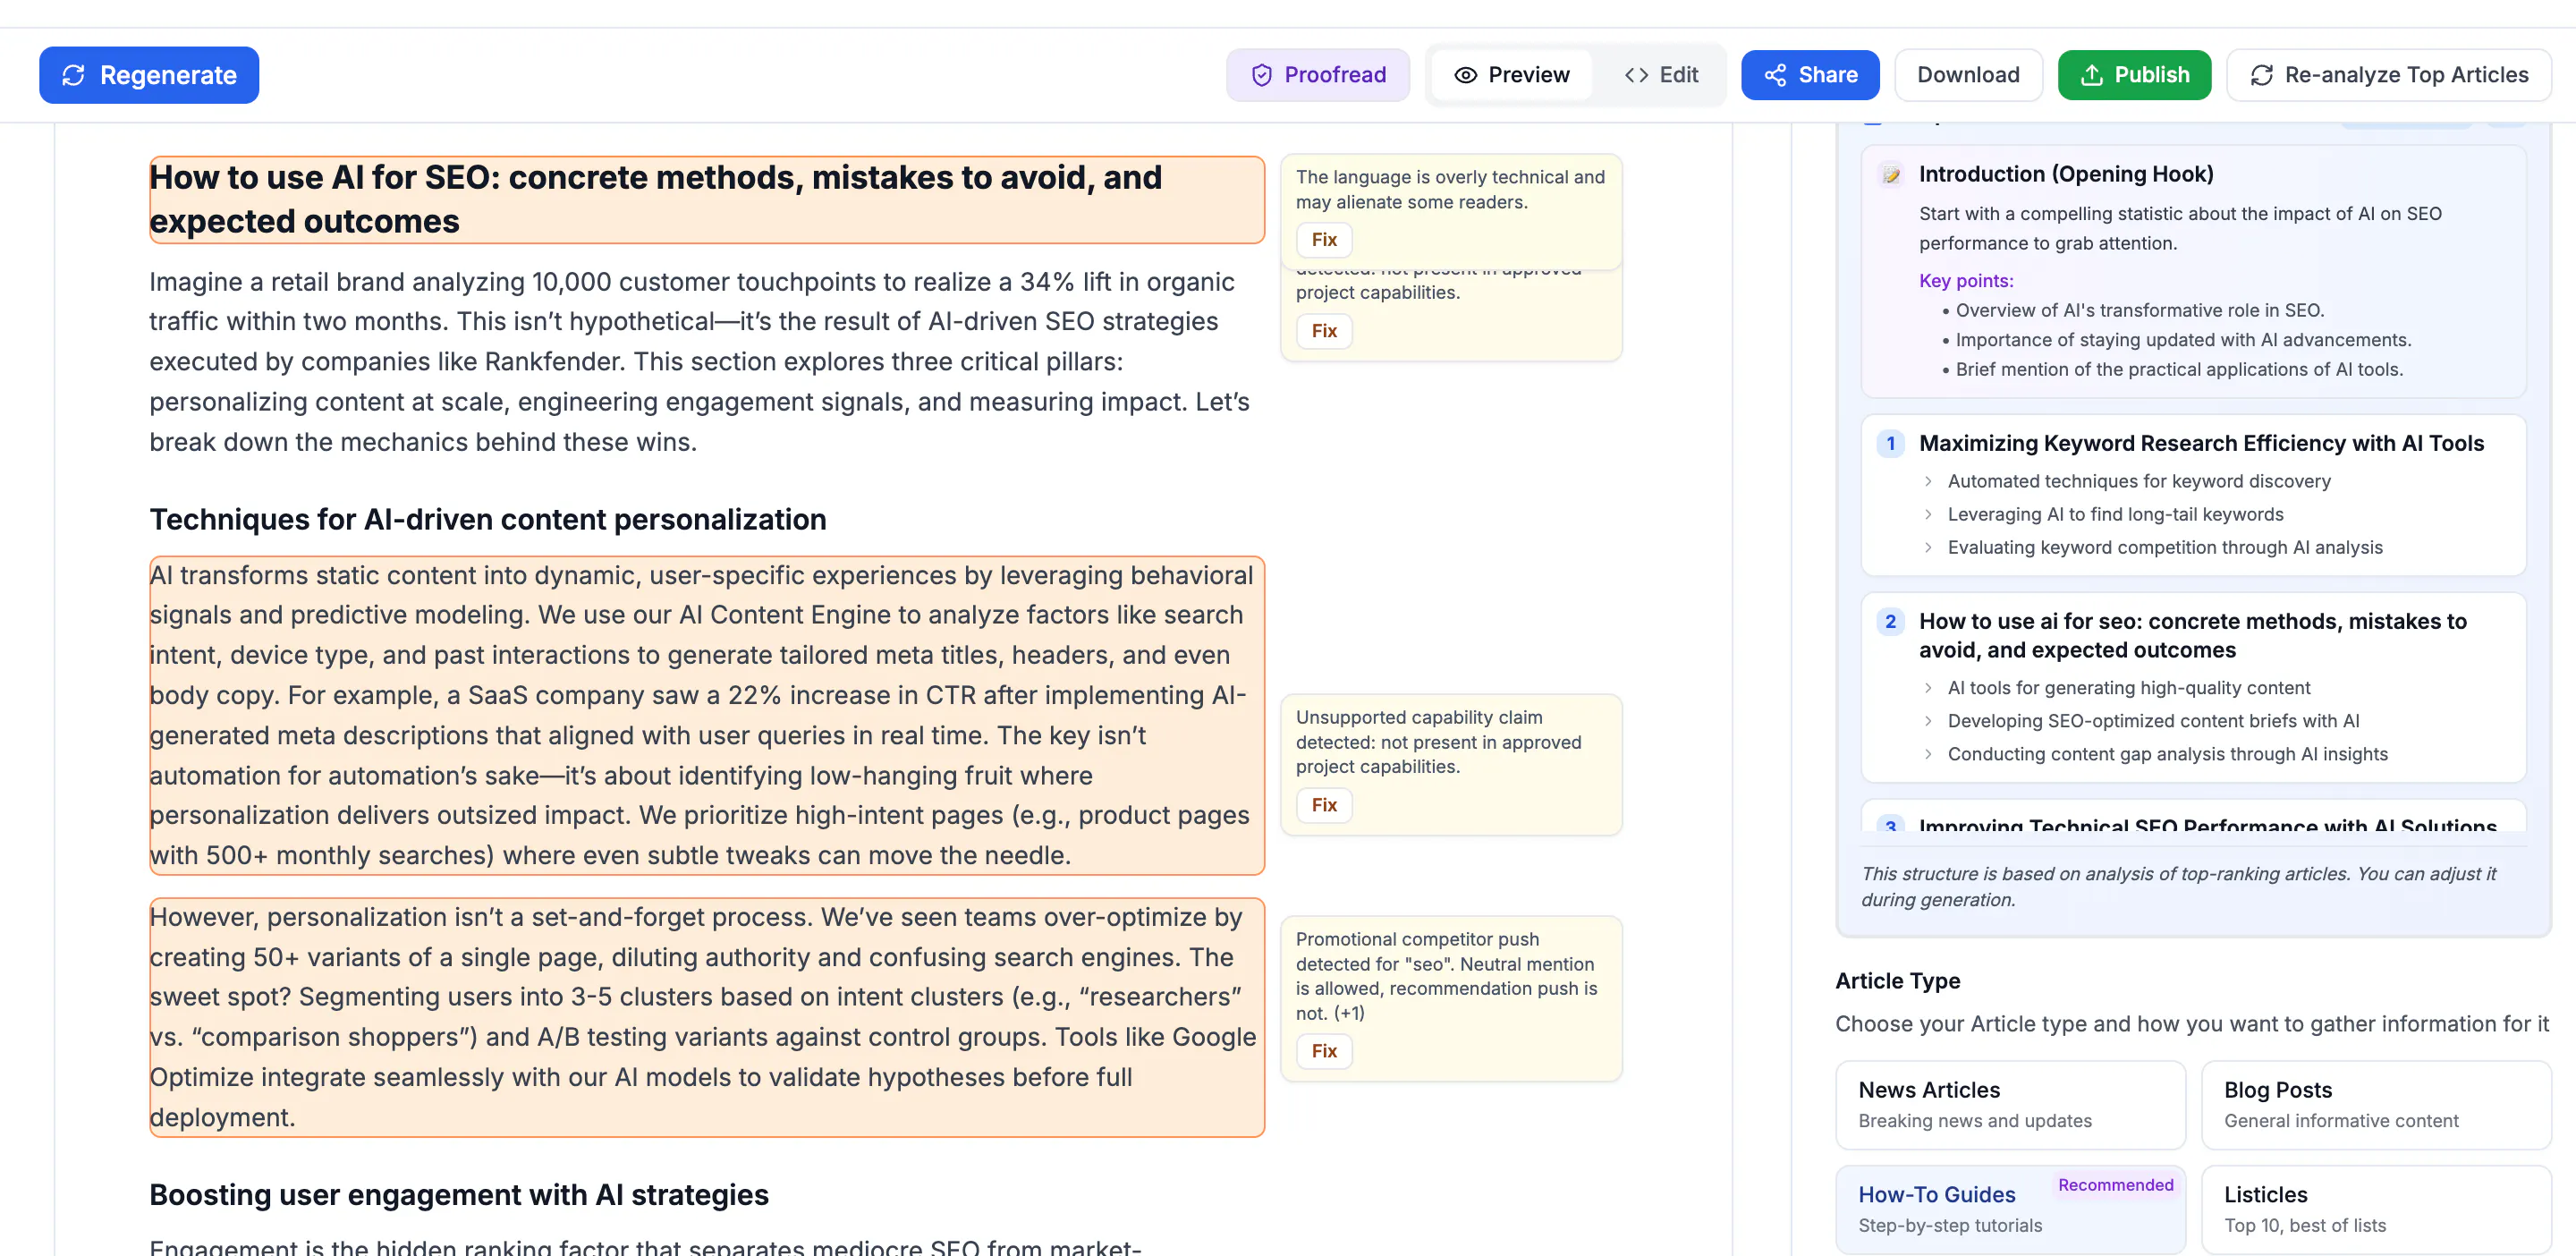Switch to the Edit tab
Screen dimensions: 2576x1256
(1661, 75)
